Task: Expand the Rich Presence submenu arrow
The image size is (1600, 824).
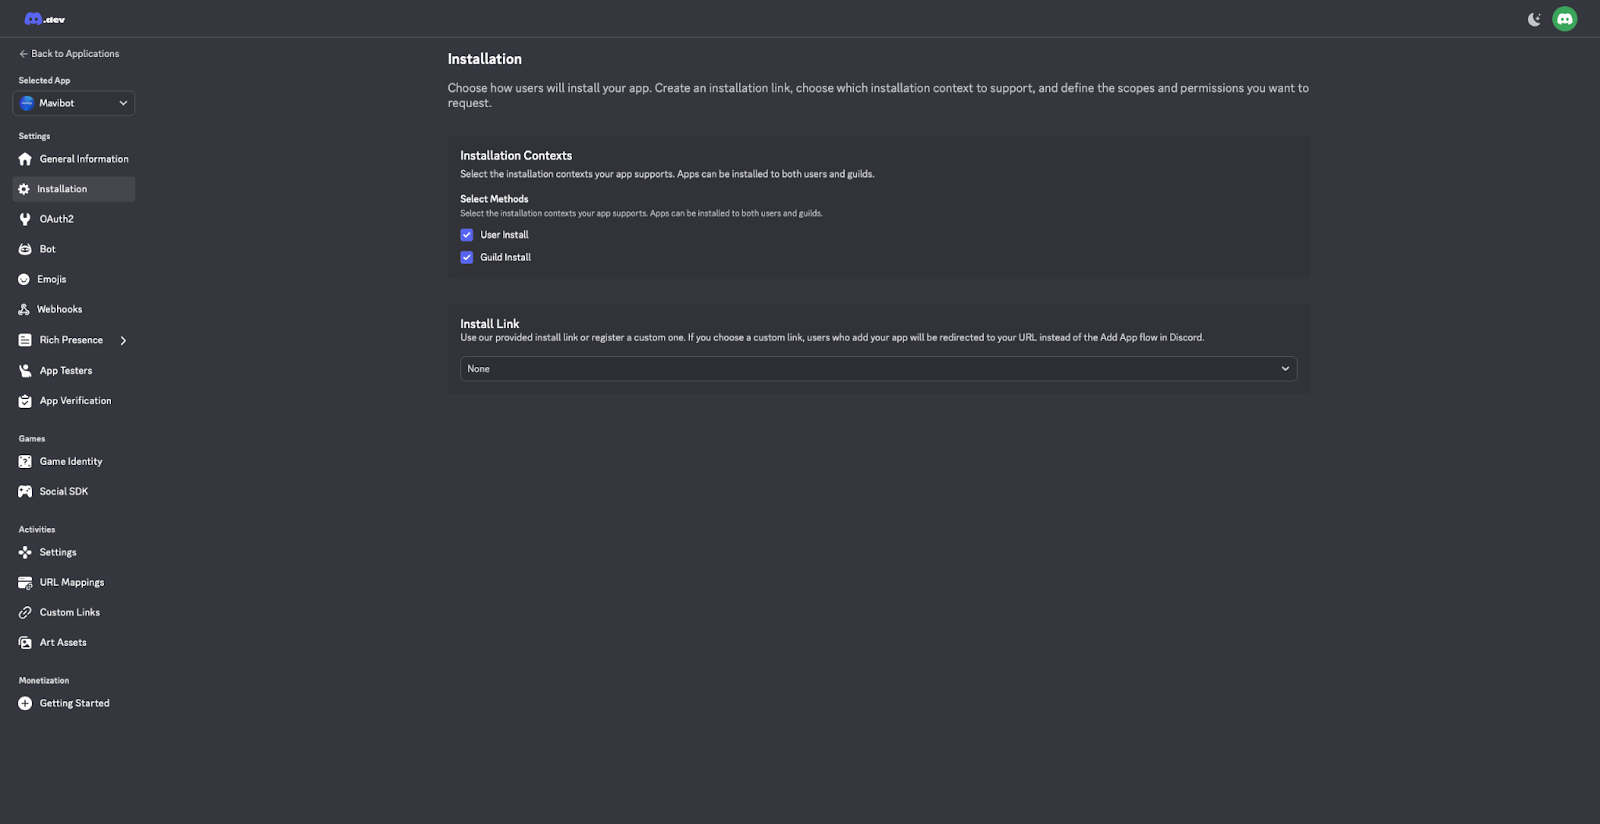Action: click(123, 341)
